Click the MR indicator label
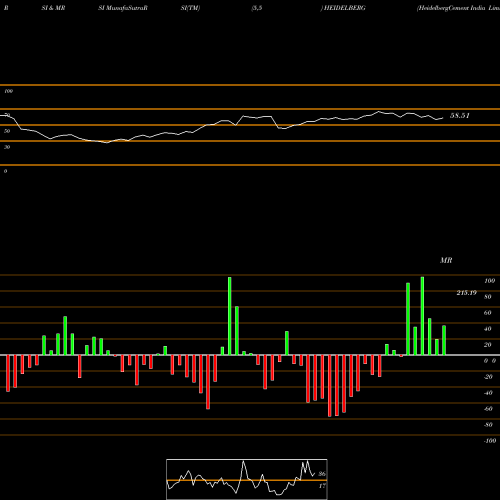 [x=446, y=260]
